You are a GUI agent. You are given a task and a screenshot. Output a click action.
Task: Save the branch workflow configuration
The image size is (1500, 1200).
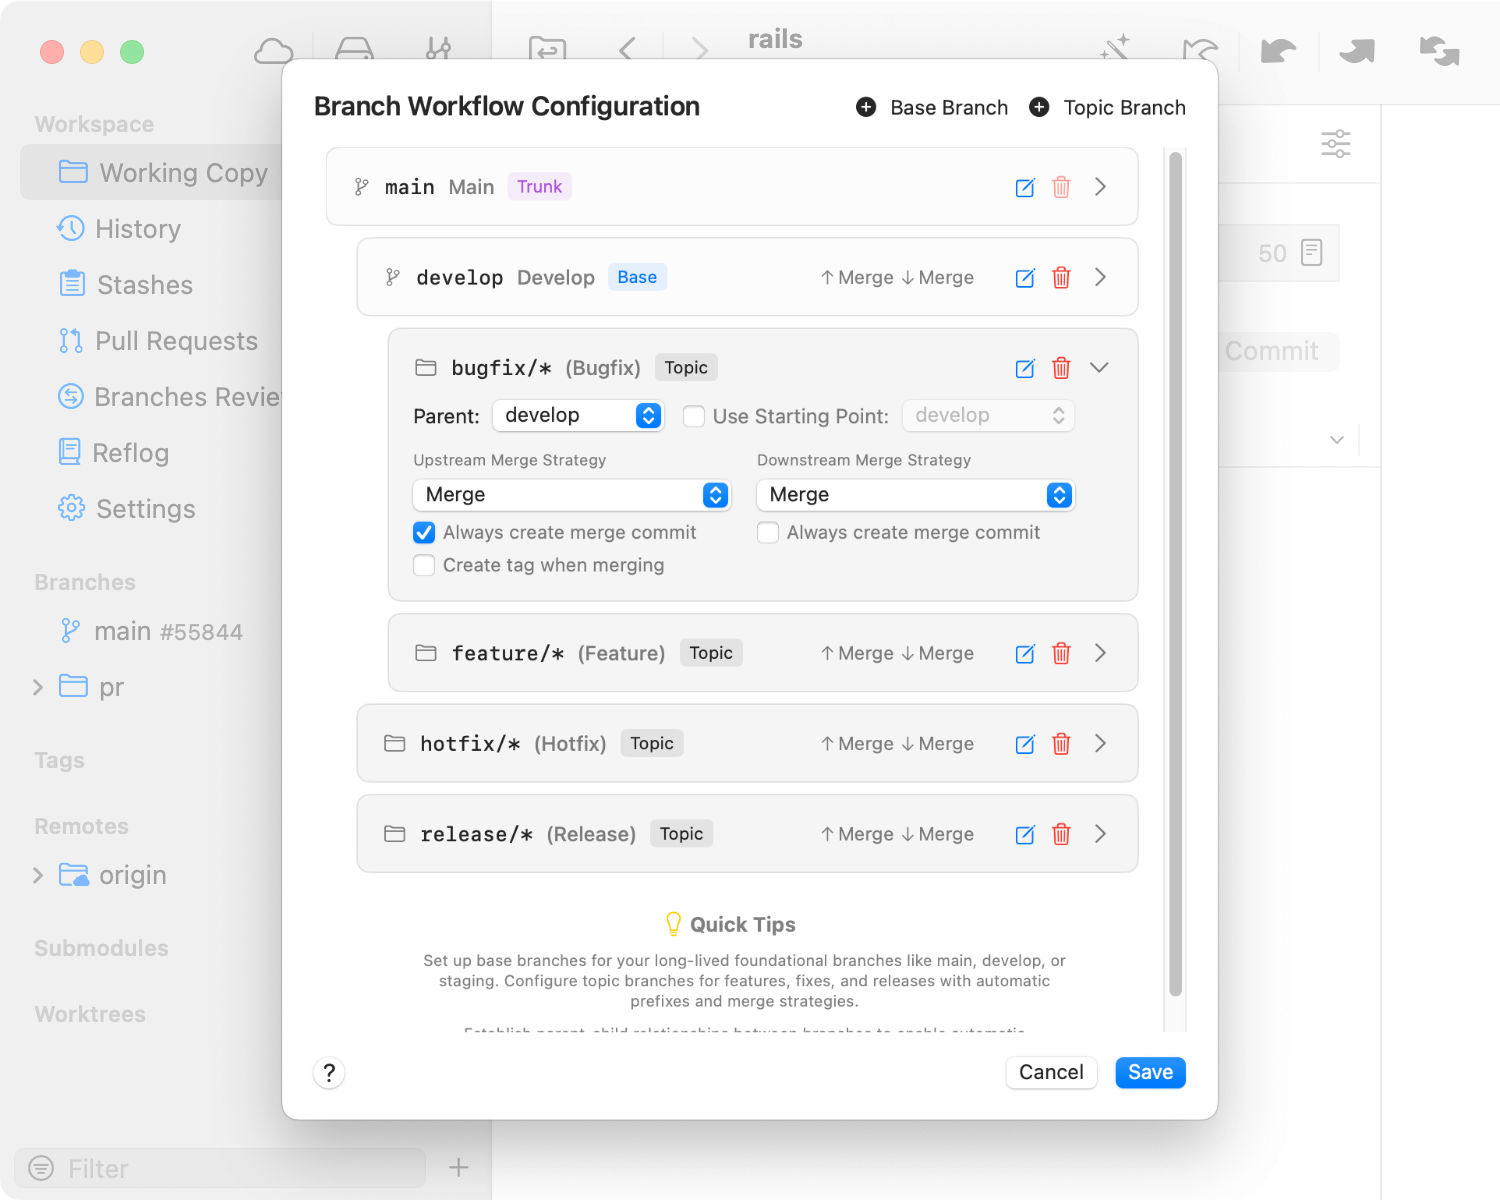pos(1150,1073)
